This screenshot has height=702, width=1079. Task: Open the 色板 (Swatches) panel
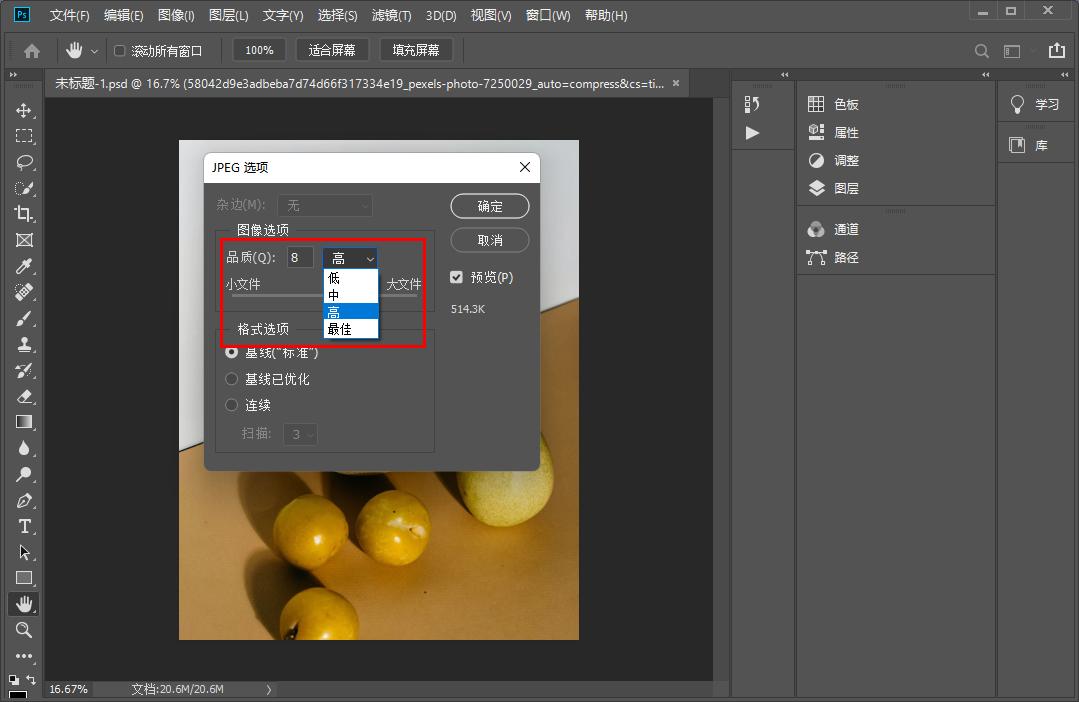tap(845, 103)
